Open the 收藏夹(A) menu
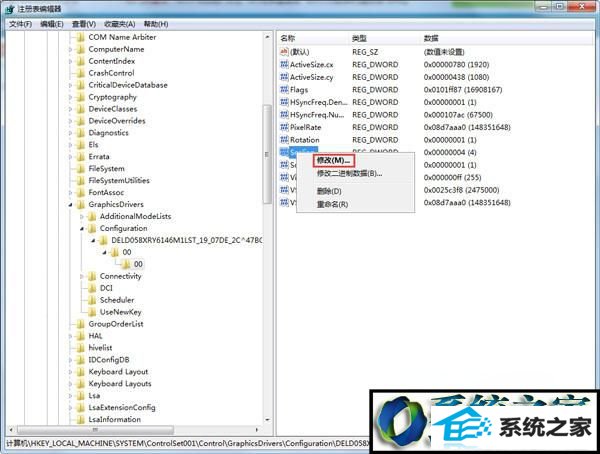 pos(119,24)
